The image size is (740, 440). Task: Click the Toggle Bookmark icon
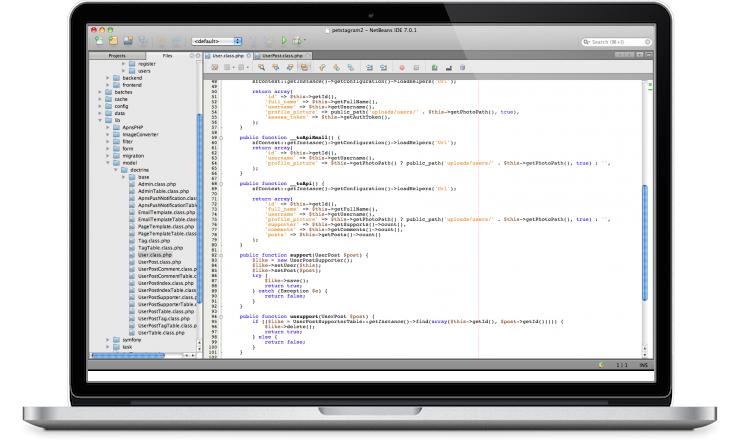(x=351, y=68)
